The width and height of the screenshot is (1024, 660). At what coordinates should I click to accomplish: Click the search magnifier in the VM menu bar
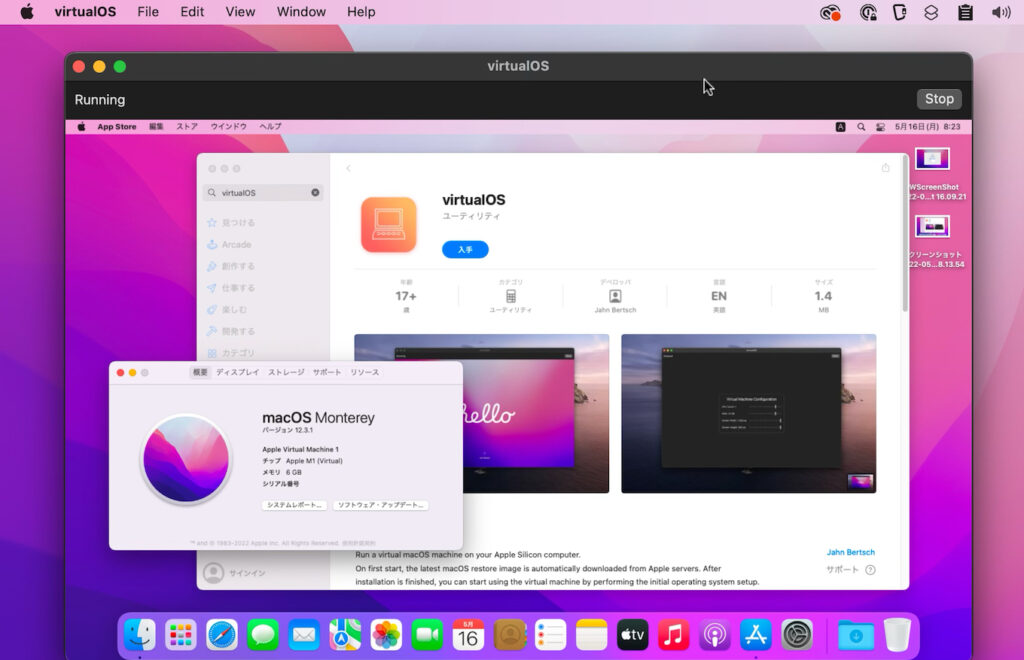(x=860, y=127)
